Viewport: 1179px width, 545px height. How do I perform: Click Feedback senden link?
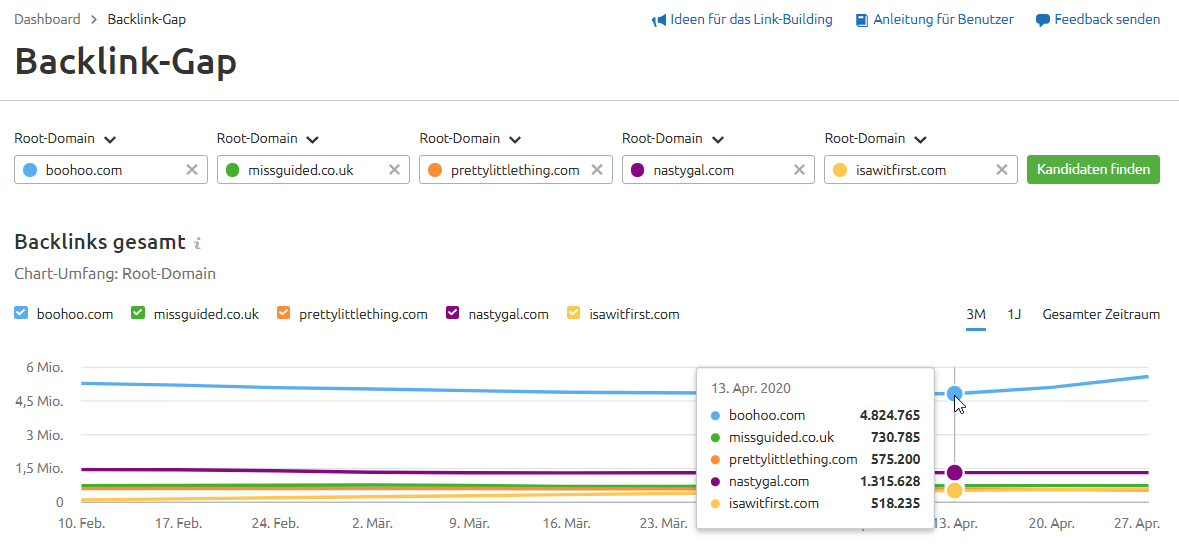(1107, 20)
